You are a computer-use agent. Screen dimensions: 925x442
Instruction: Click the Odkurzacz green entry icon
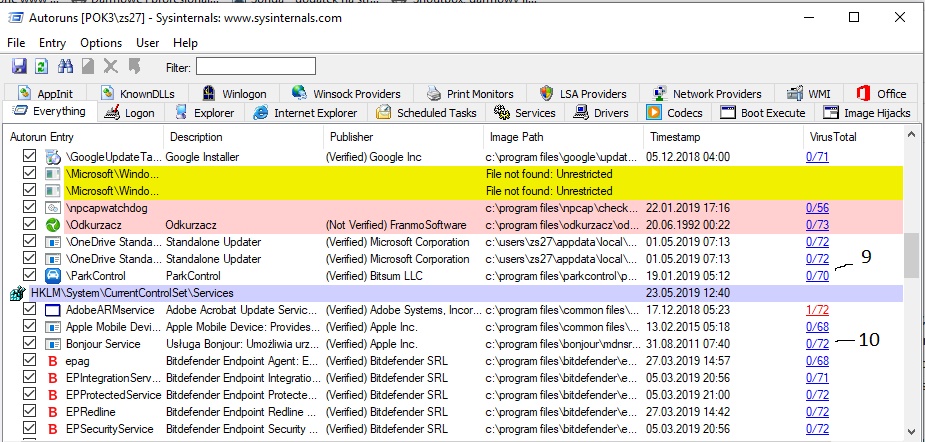pyautogui.click(x=53, y=225)
